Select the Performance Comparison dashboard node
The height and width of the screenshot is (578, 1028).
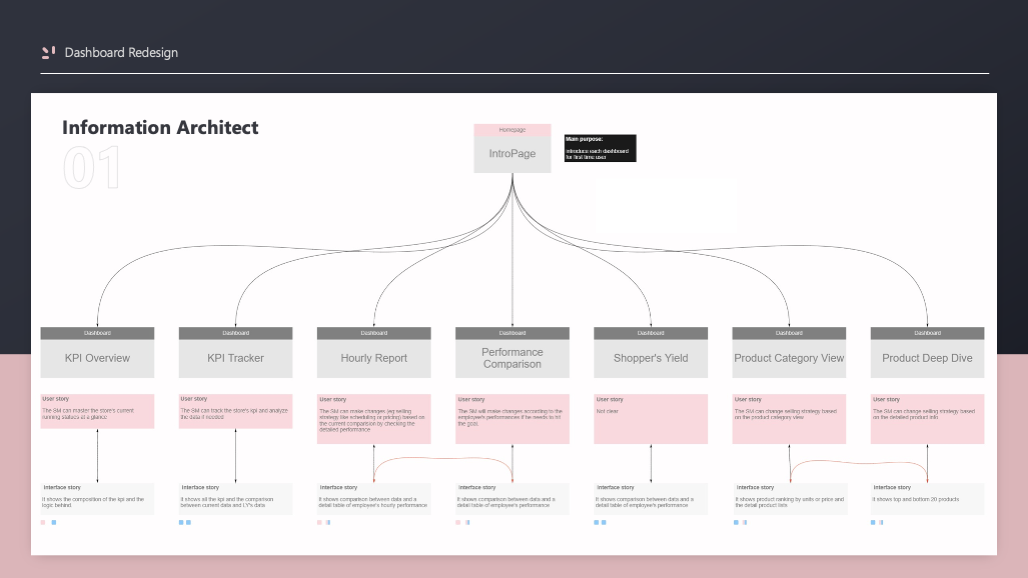point(512,358)
